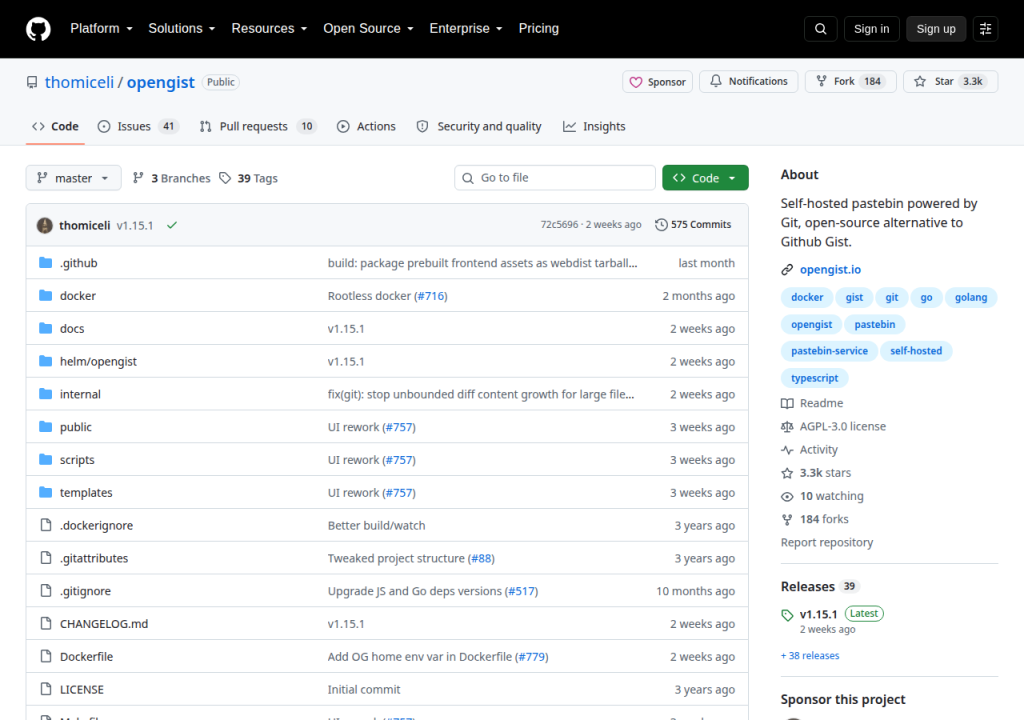
Task: Click the templates folder icon
Action: click(45, 492)
